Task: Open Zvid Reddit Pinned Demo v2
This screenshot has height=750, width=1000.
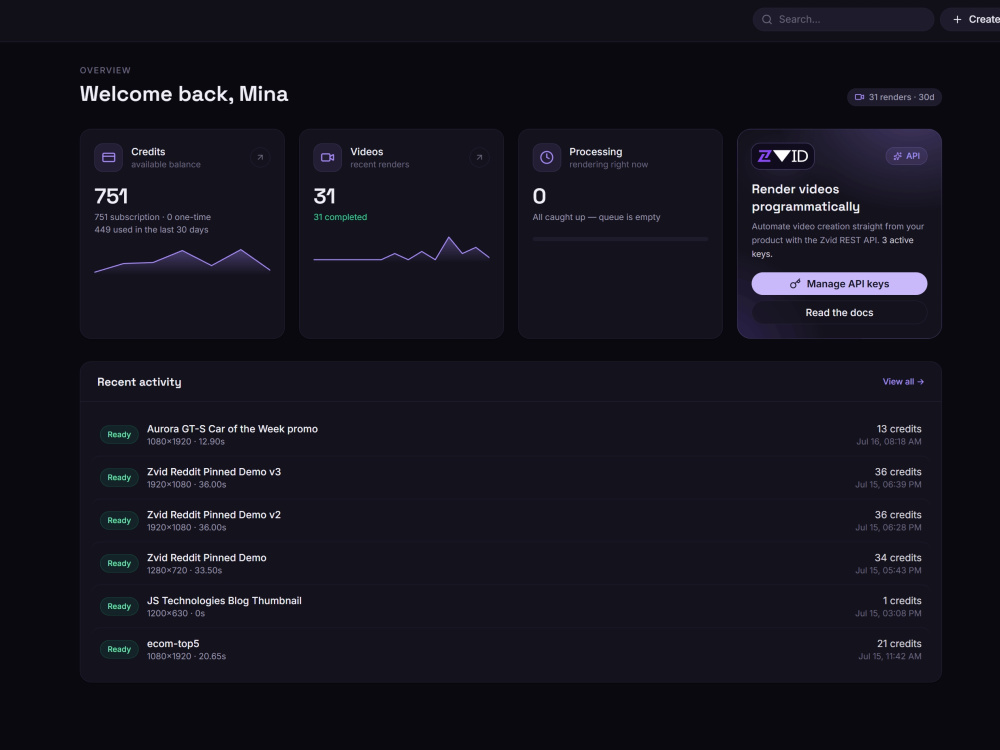Action: pyautogui.click(x=510, y=520)
